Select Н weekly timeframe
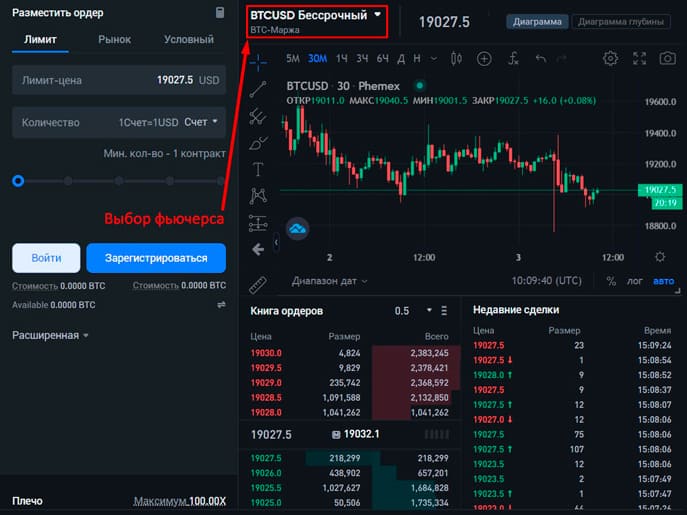 tap(417, 58)
